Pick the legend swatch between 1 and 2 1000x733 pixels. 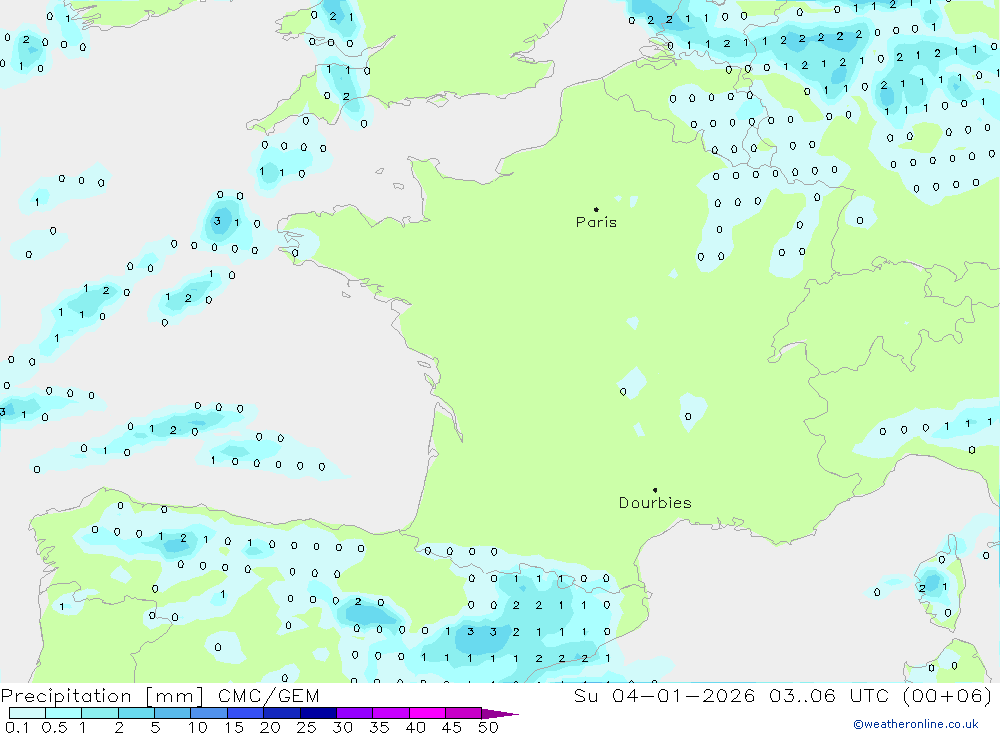pyautogui.click(x=99, y=713)
